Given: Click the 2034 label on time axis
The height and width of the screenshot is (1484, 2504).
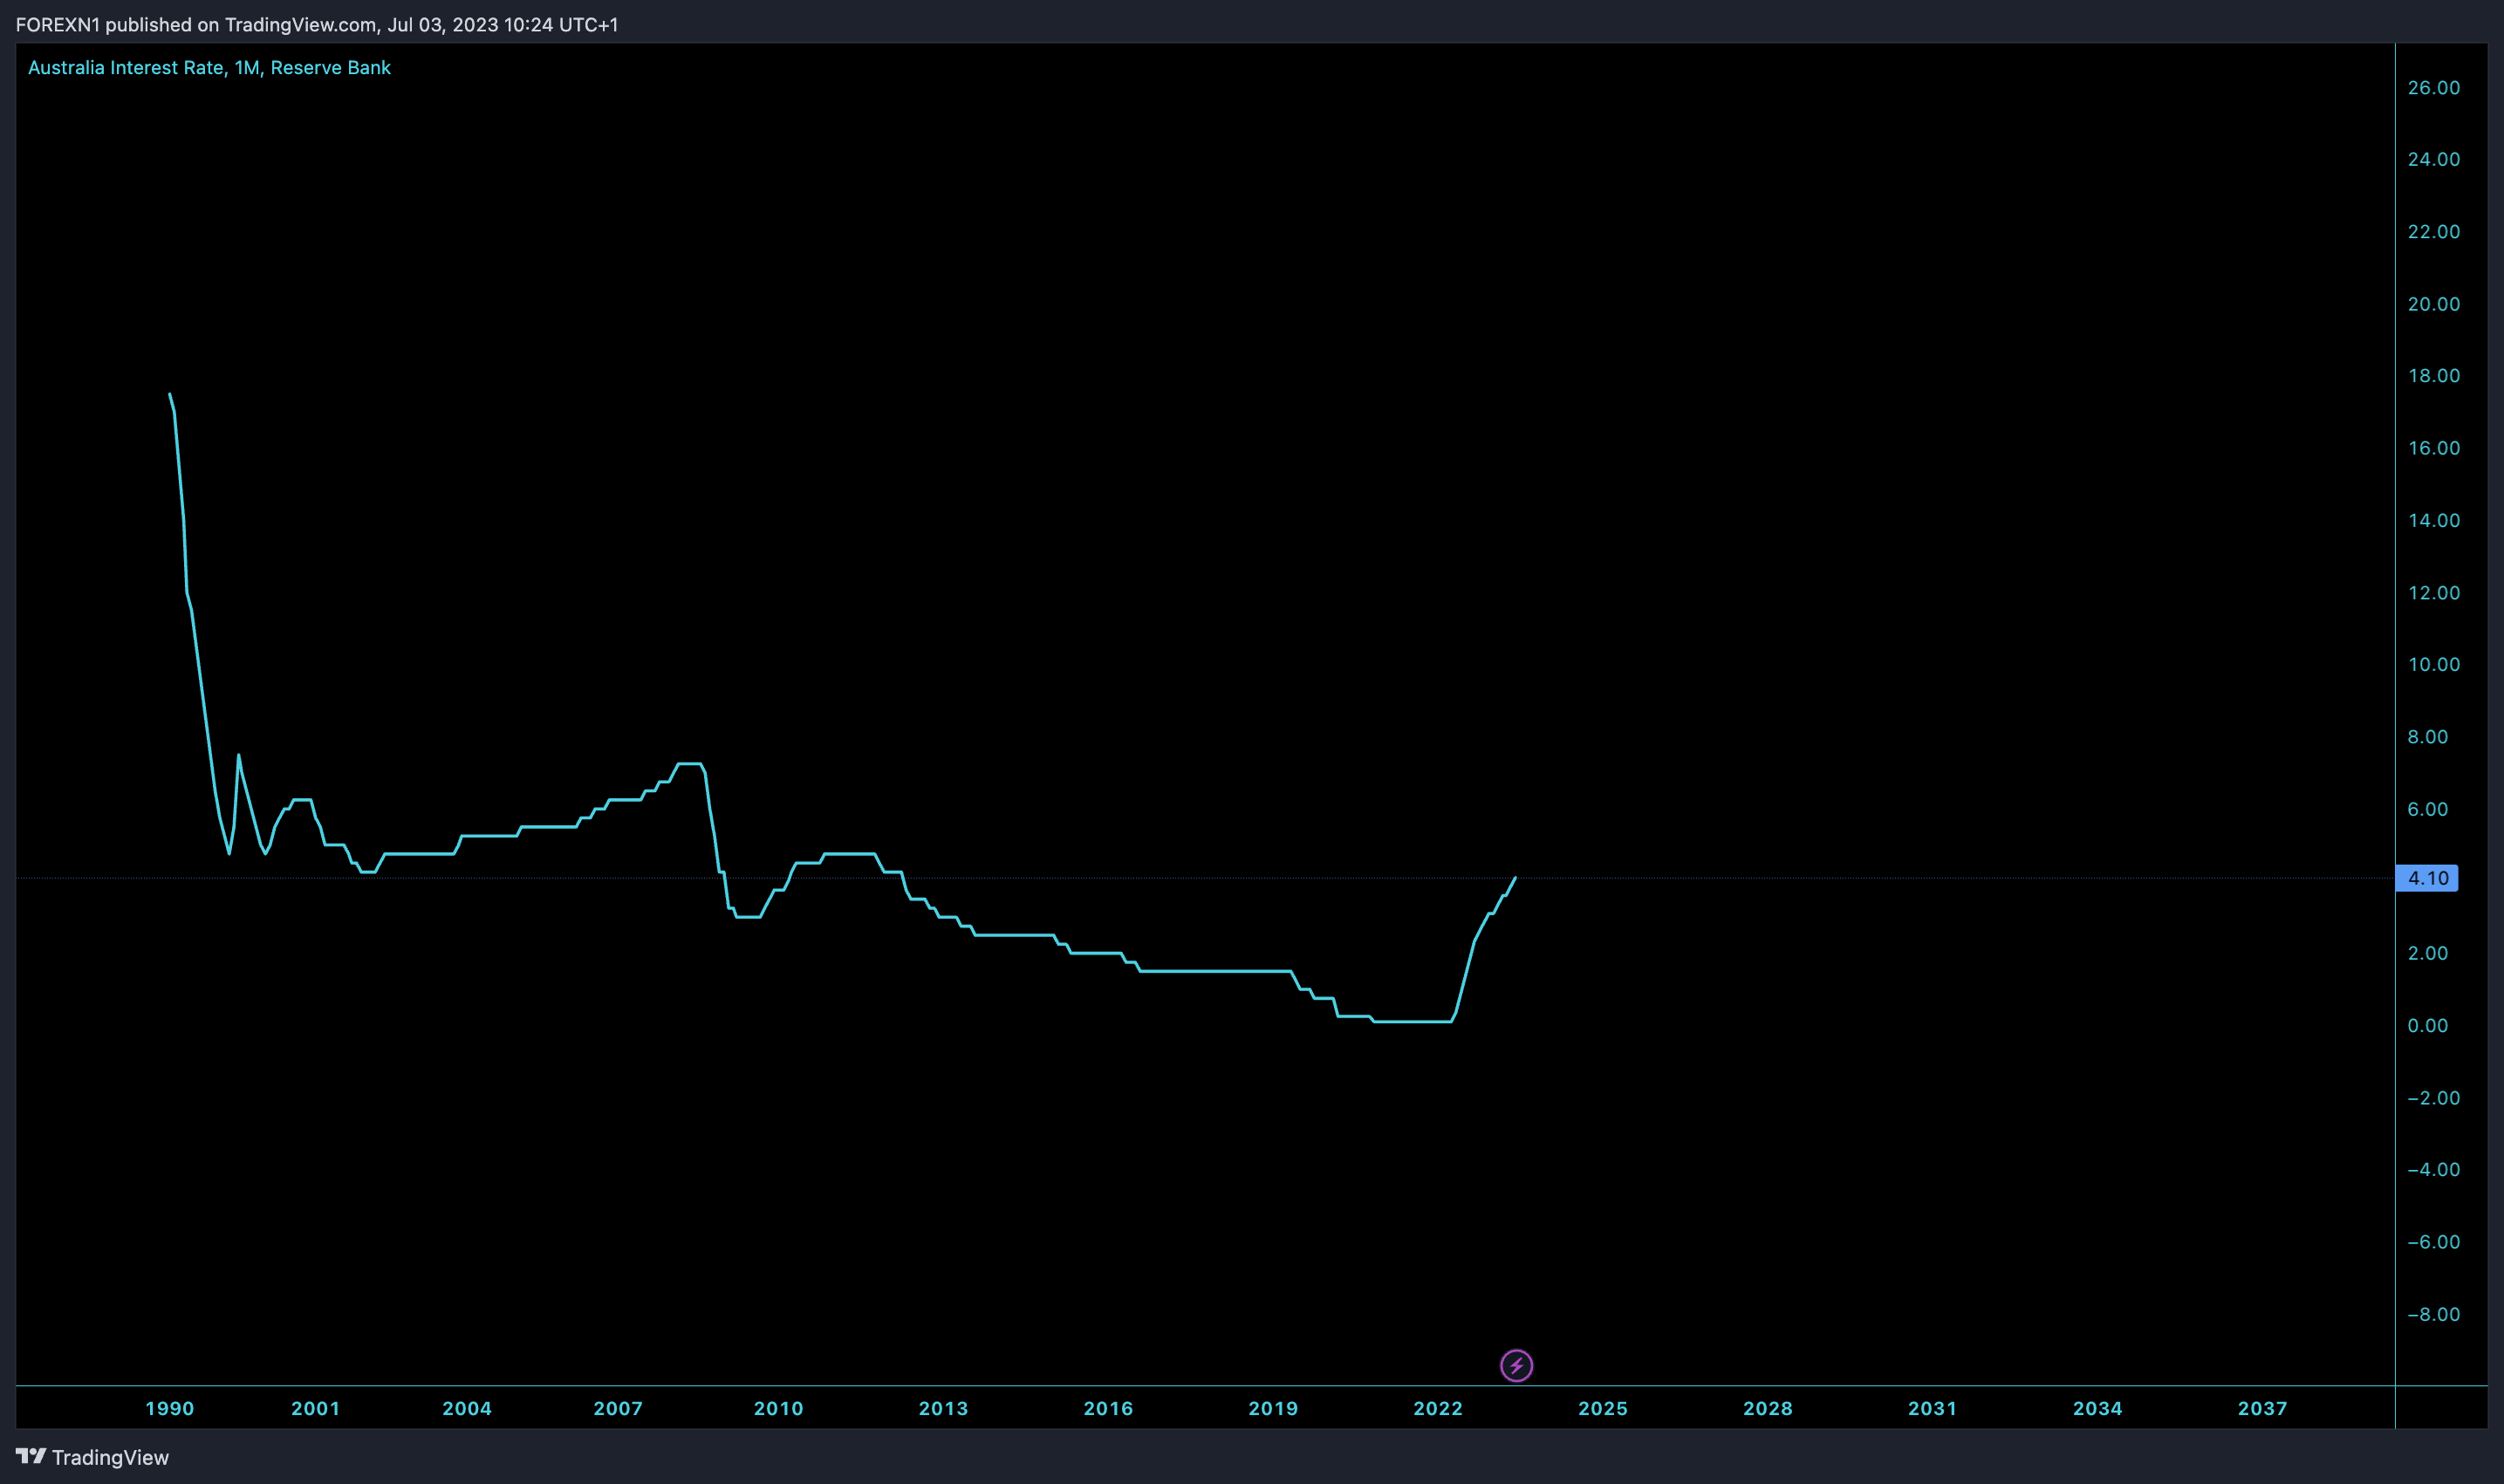Looking at the screenshot, I should pos(2097,1408).
